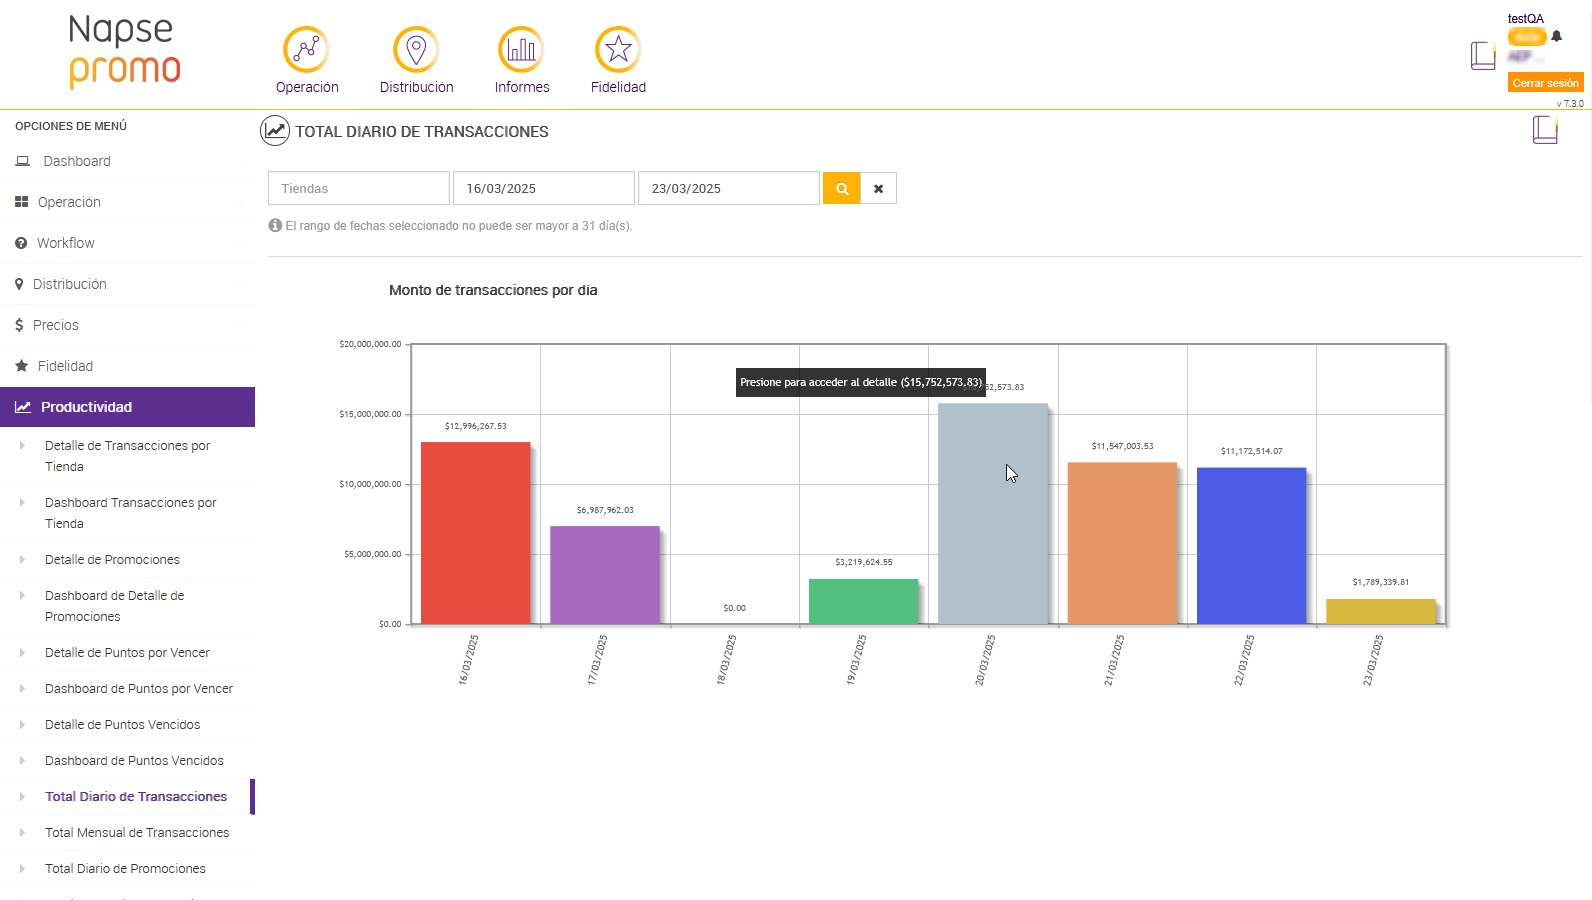Open the Operación top navigation icon

tap(306, 49)
